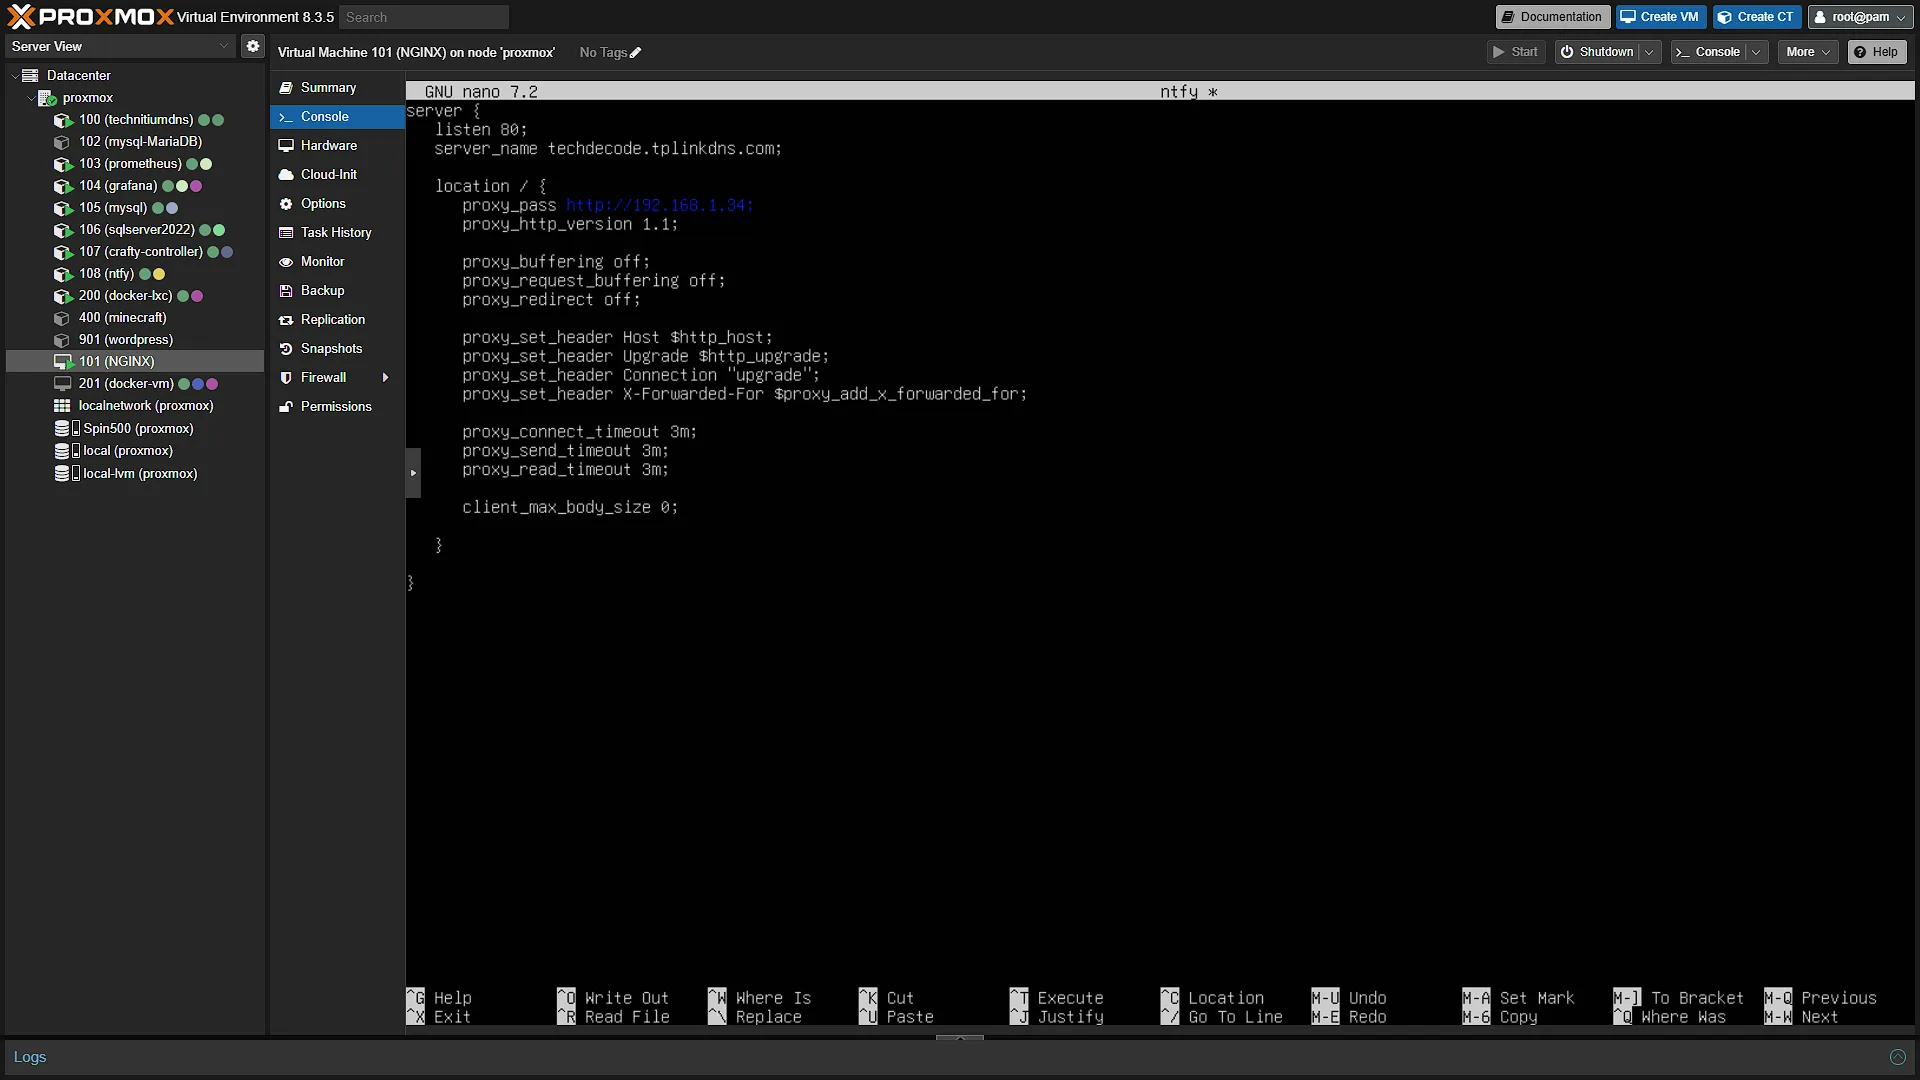Collapse the proxmox node
The image size is (1920, 1080).
click(31, 98)
